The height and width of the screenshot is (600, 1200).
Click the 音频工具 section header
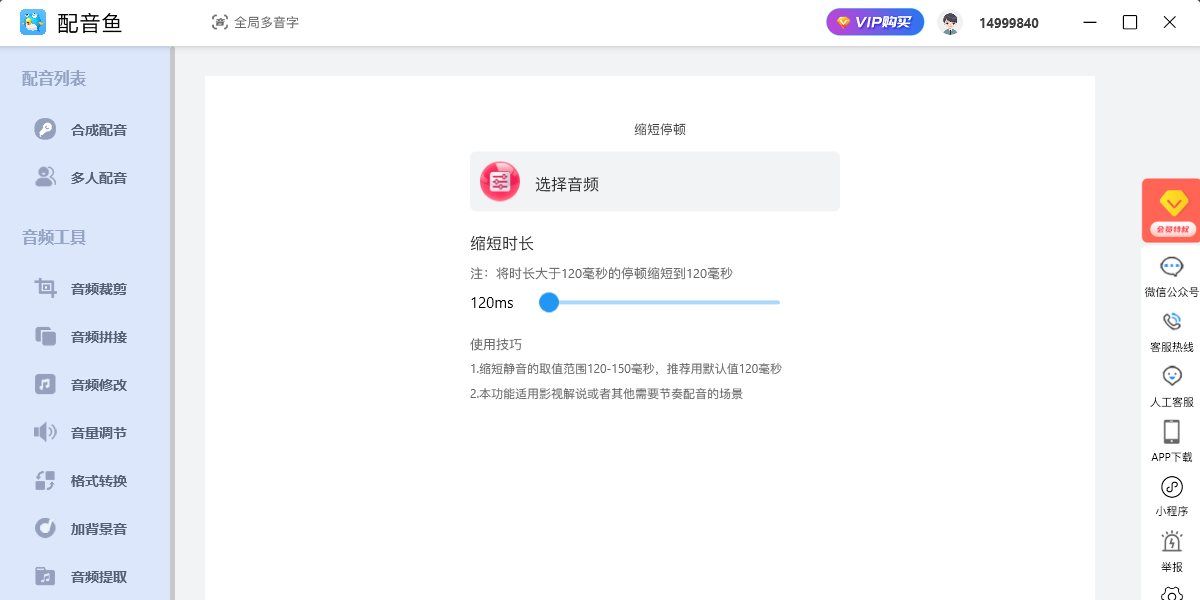[54, 237]
